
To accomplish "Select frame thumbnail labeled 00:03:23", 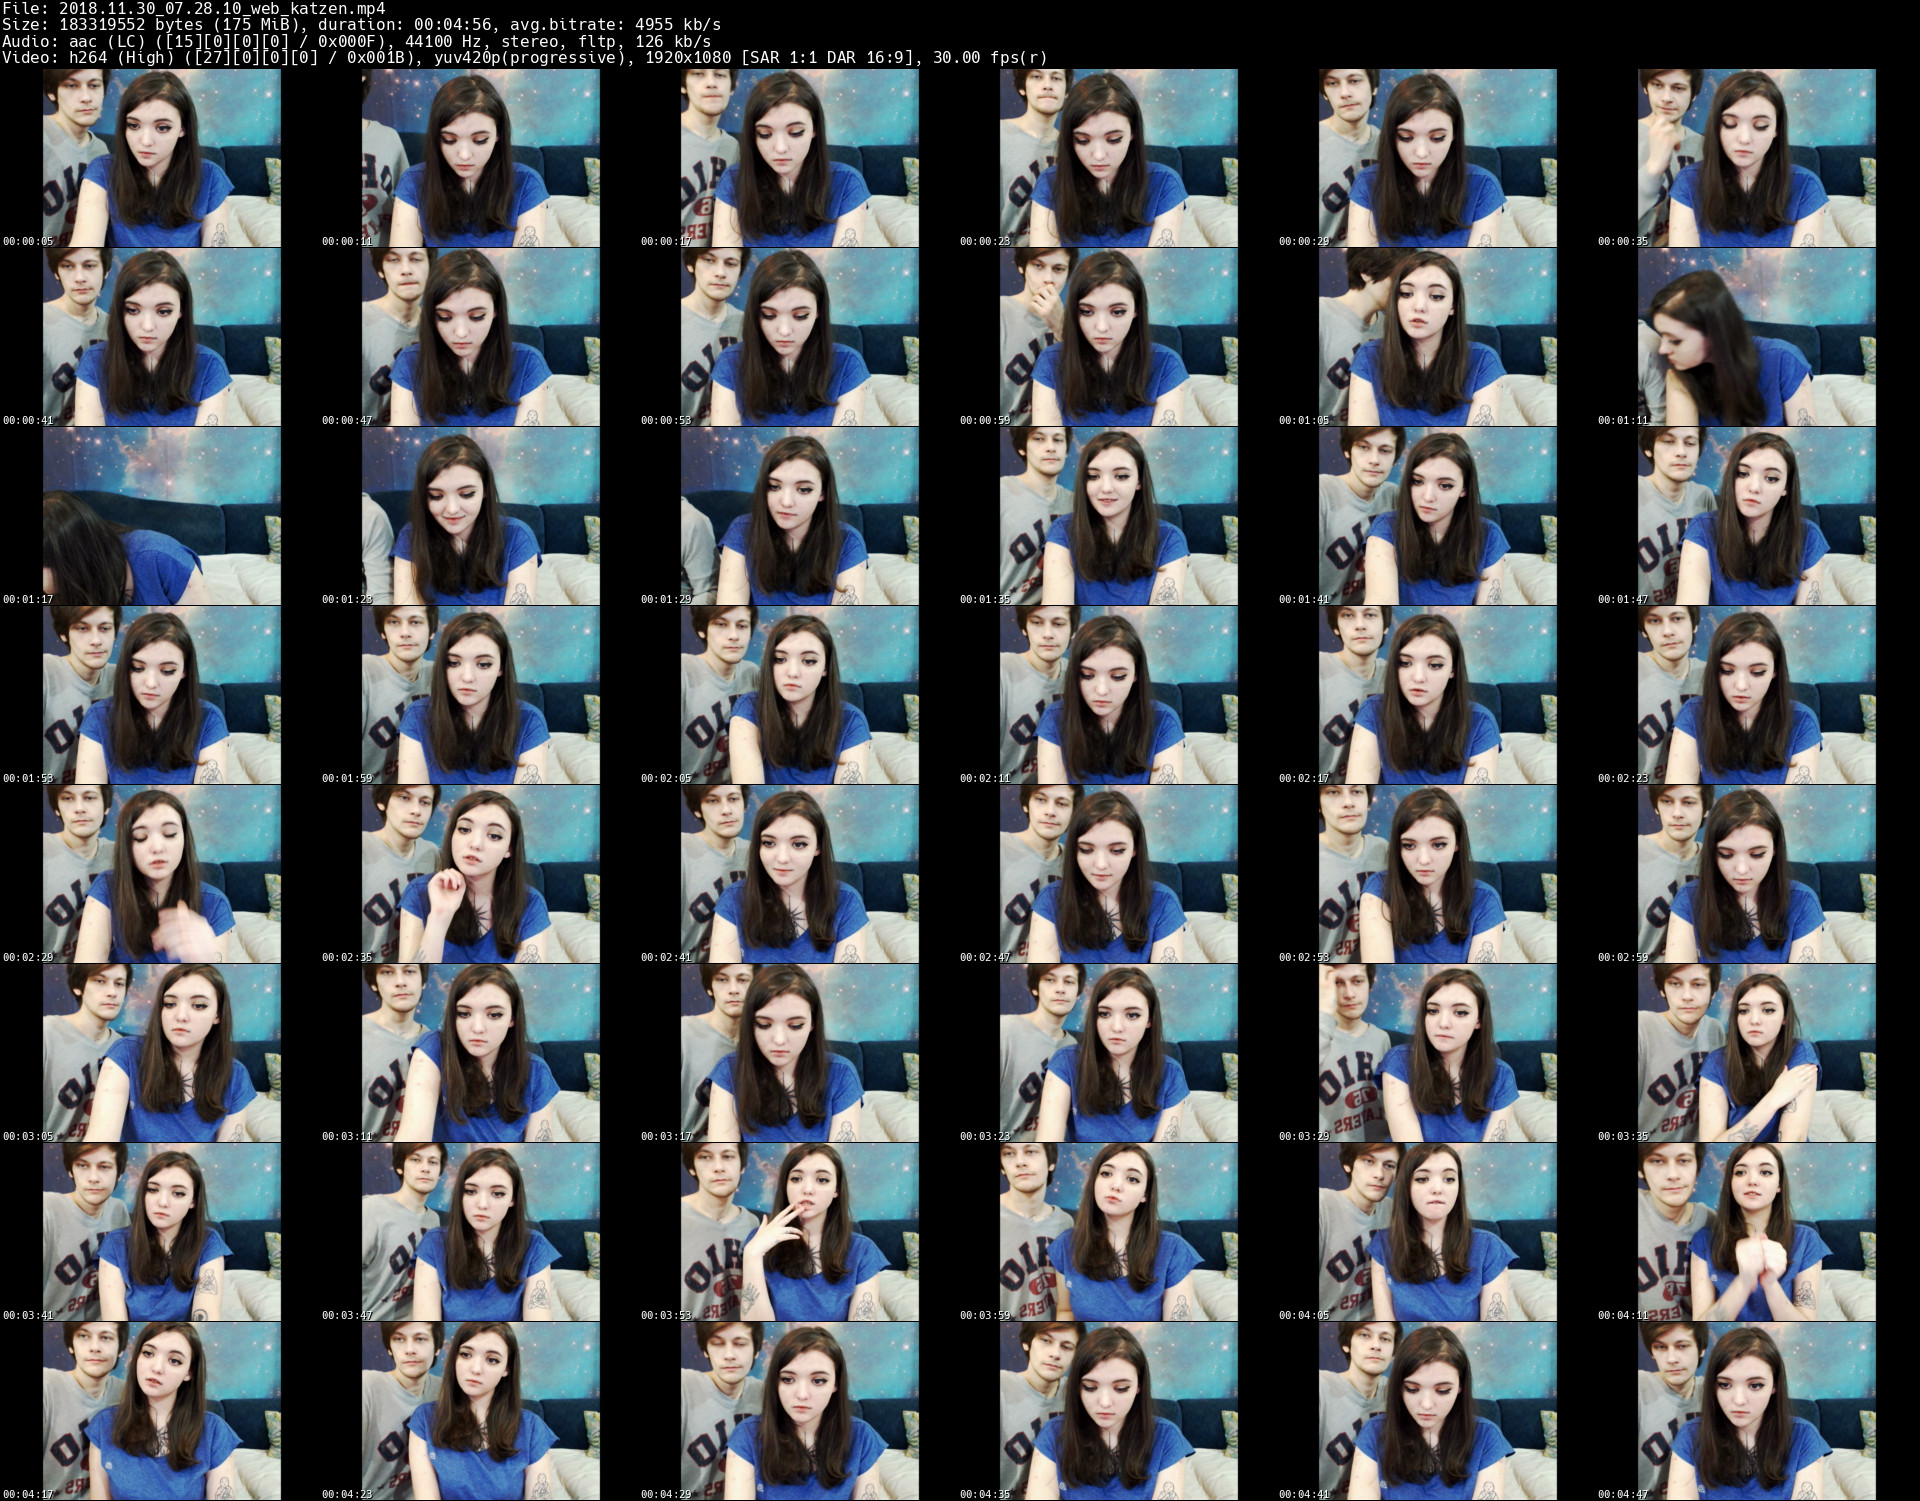I will tap(1118, 1053).
